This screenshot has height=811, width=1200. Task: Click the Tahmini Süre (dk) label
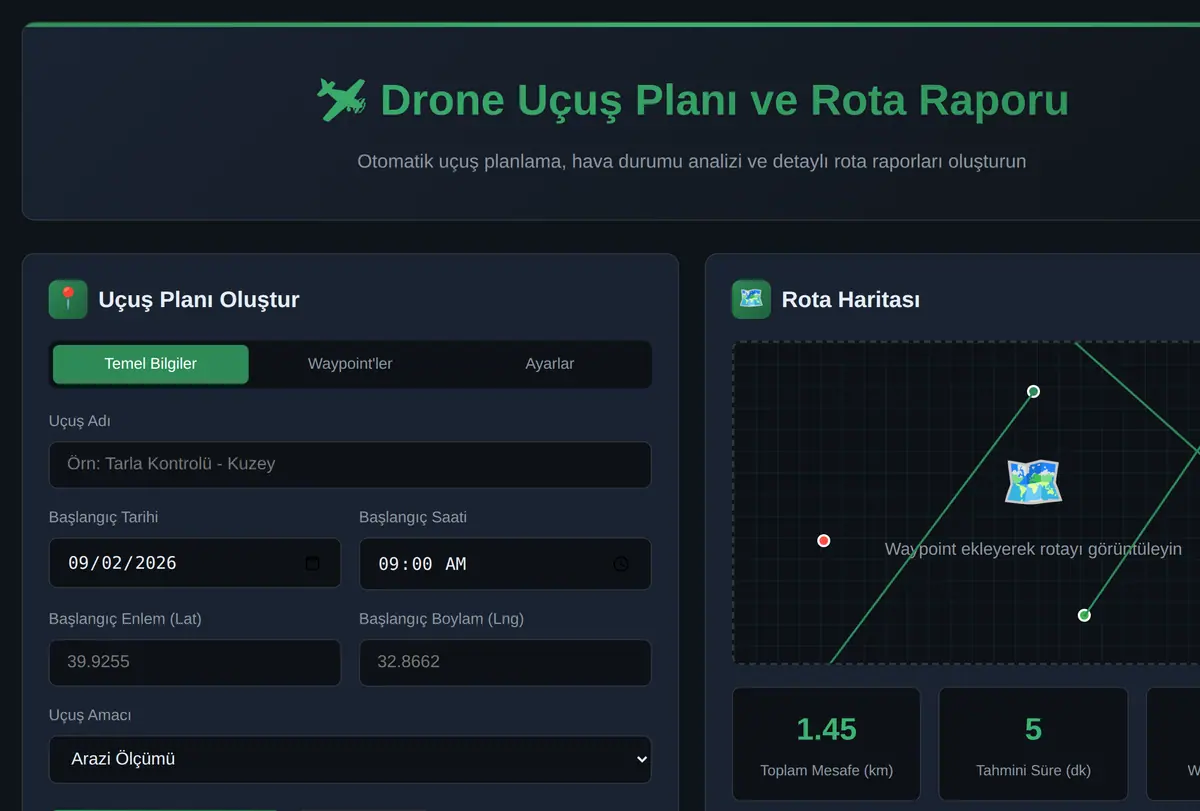click(1033, 770)
